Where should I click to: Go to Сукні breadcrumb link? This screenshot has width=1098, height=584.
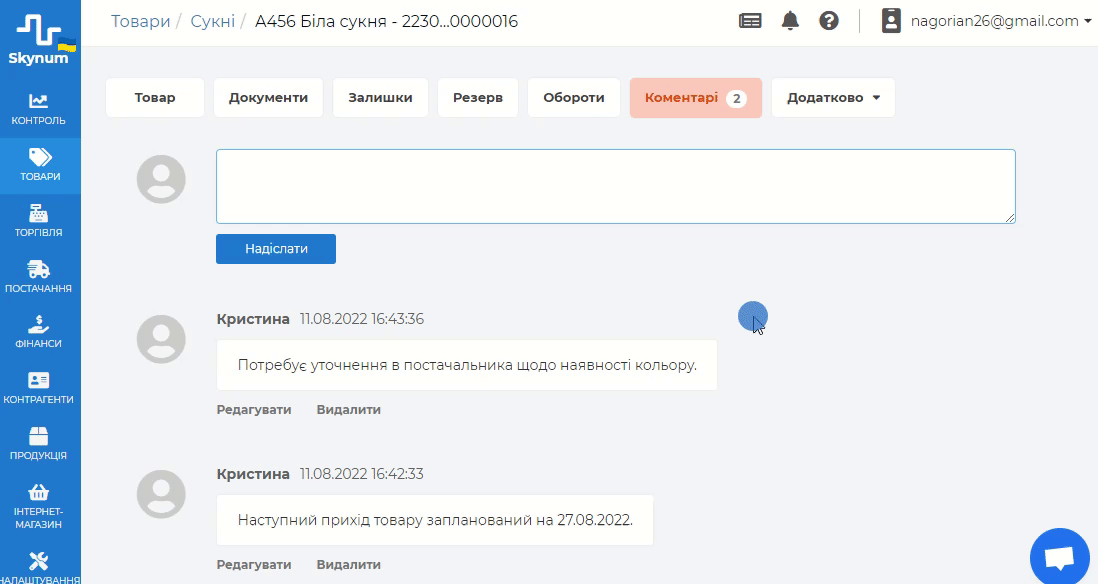212,21
